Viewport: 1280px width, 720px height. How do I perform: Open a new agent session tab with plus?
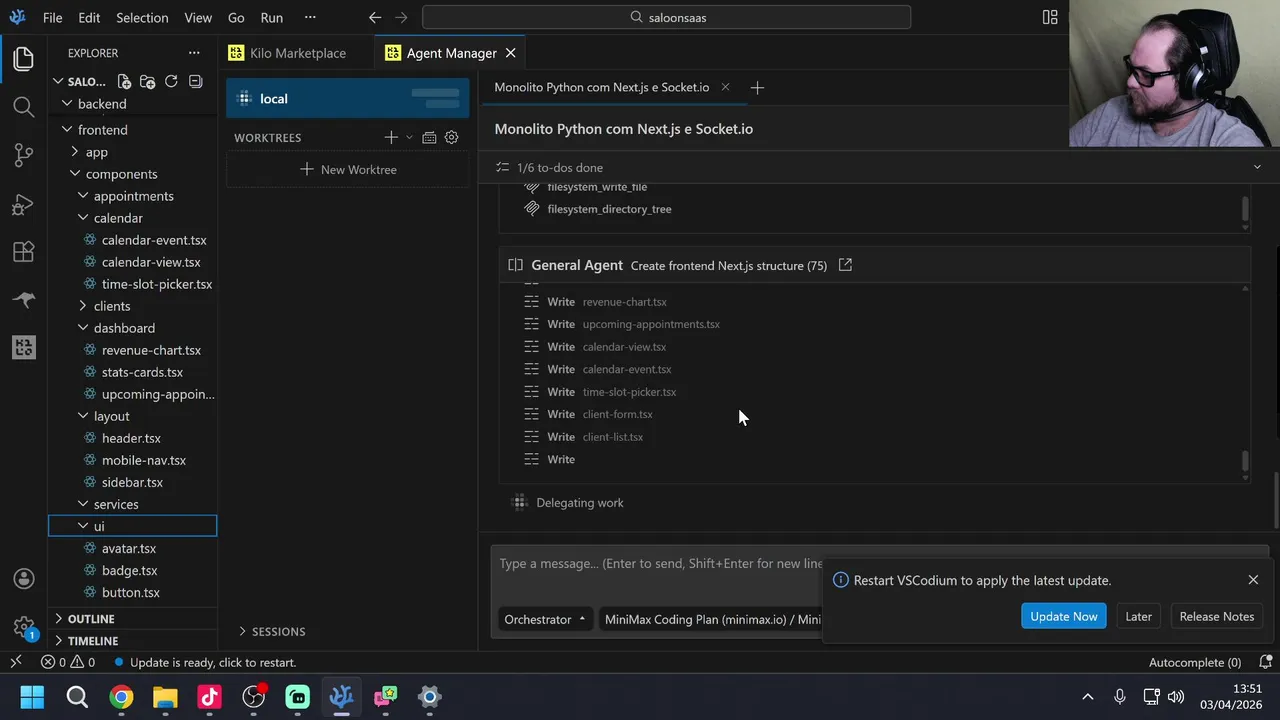[x=757, y=88]
